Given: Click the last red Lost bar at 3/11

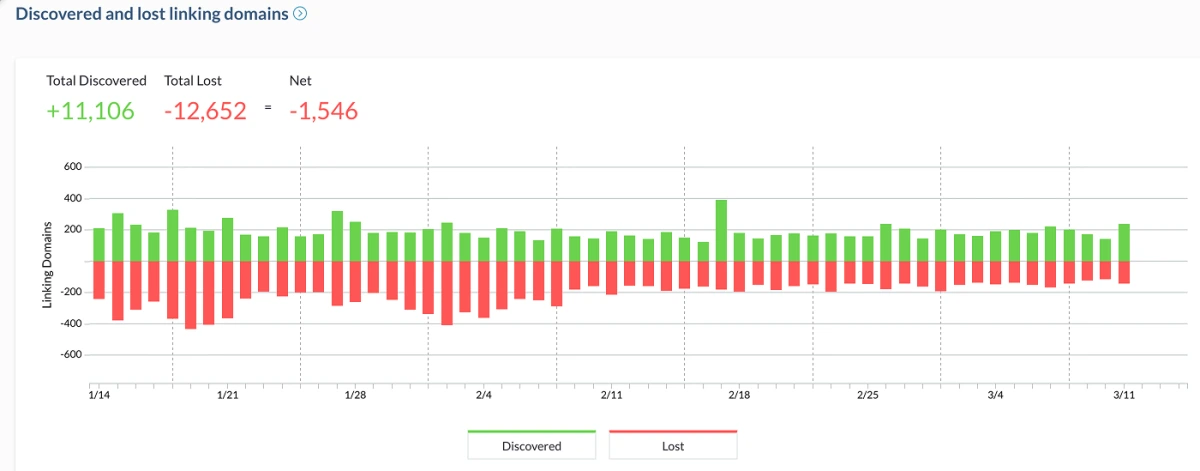Looking at the screenshot, I should click(x=1124, y=272).
